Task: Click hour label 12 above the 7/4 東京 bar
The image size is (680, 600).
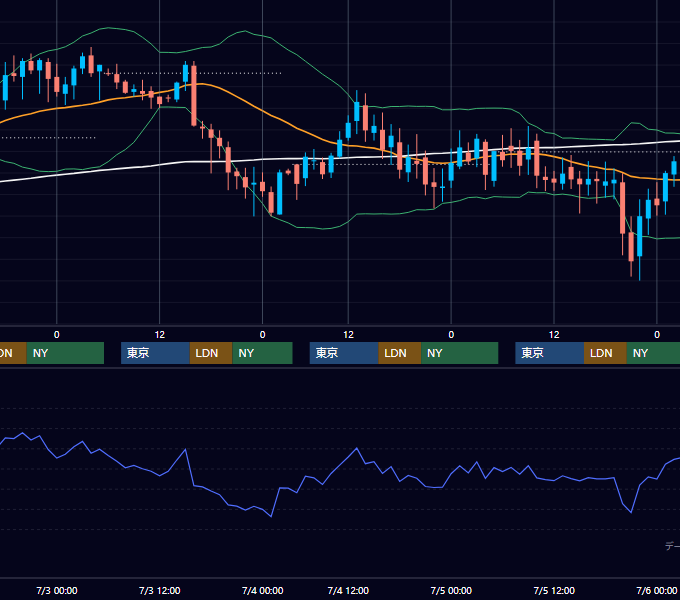Action: [x=348, y=335]
